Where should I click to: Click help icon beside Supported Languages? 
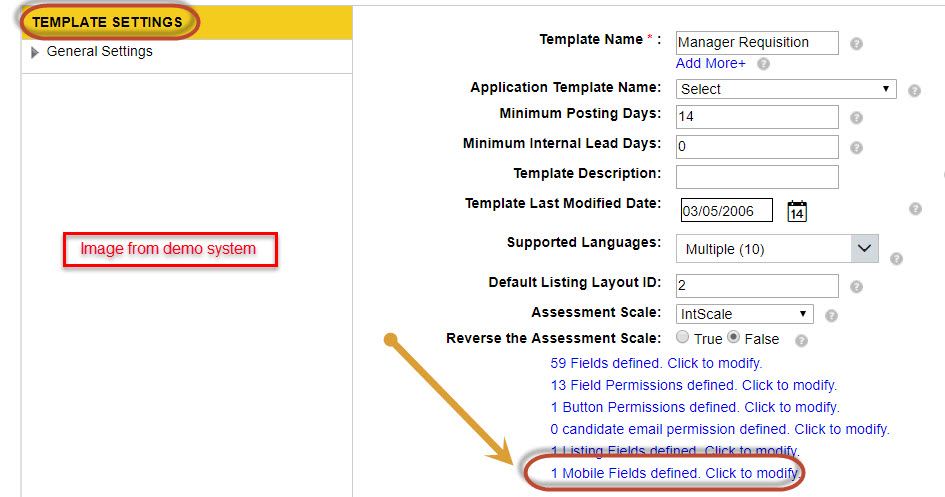point(896,258)
